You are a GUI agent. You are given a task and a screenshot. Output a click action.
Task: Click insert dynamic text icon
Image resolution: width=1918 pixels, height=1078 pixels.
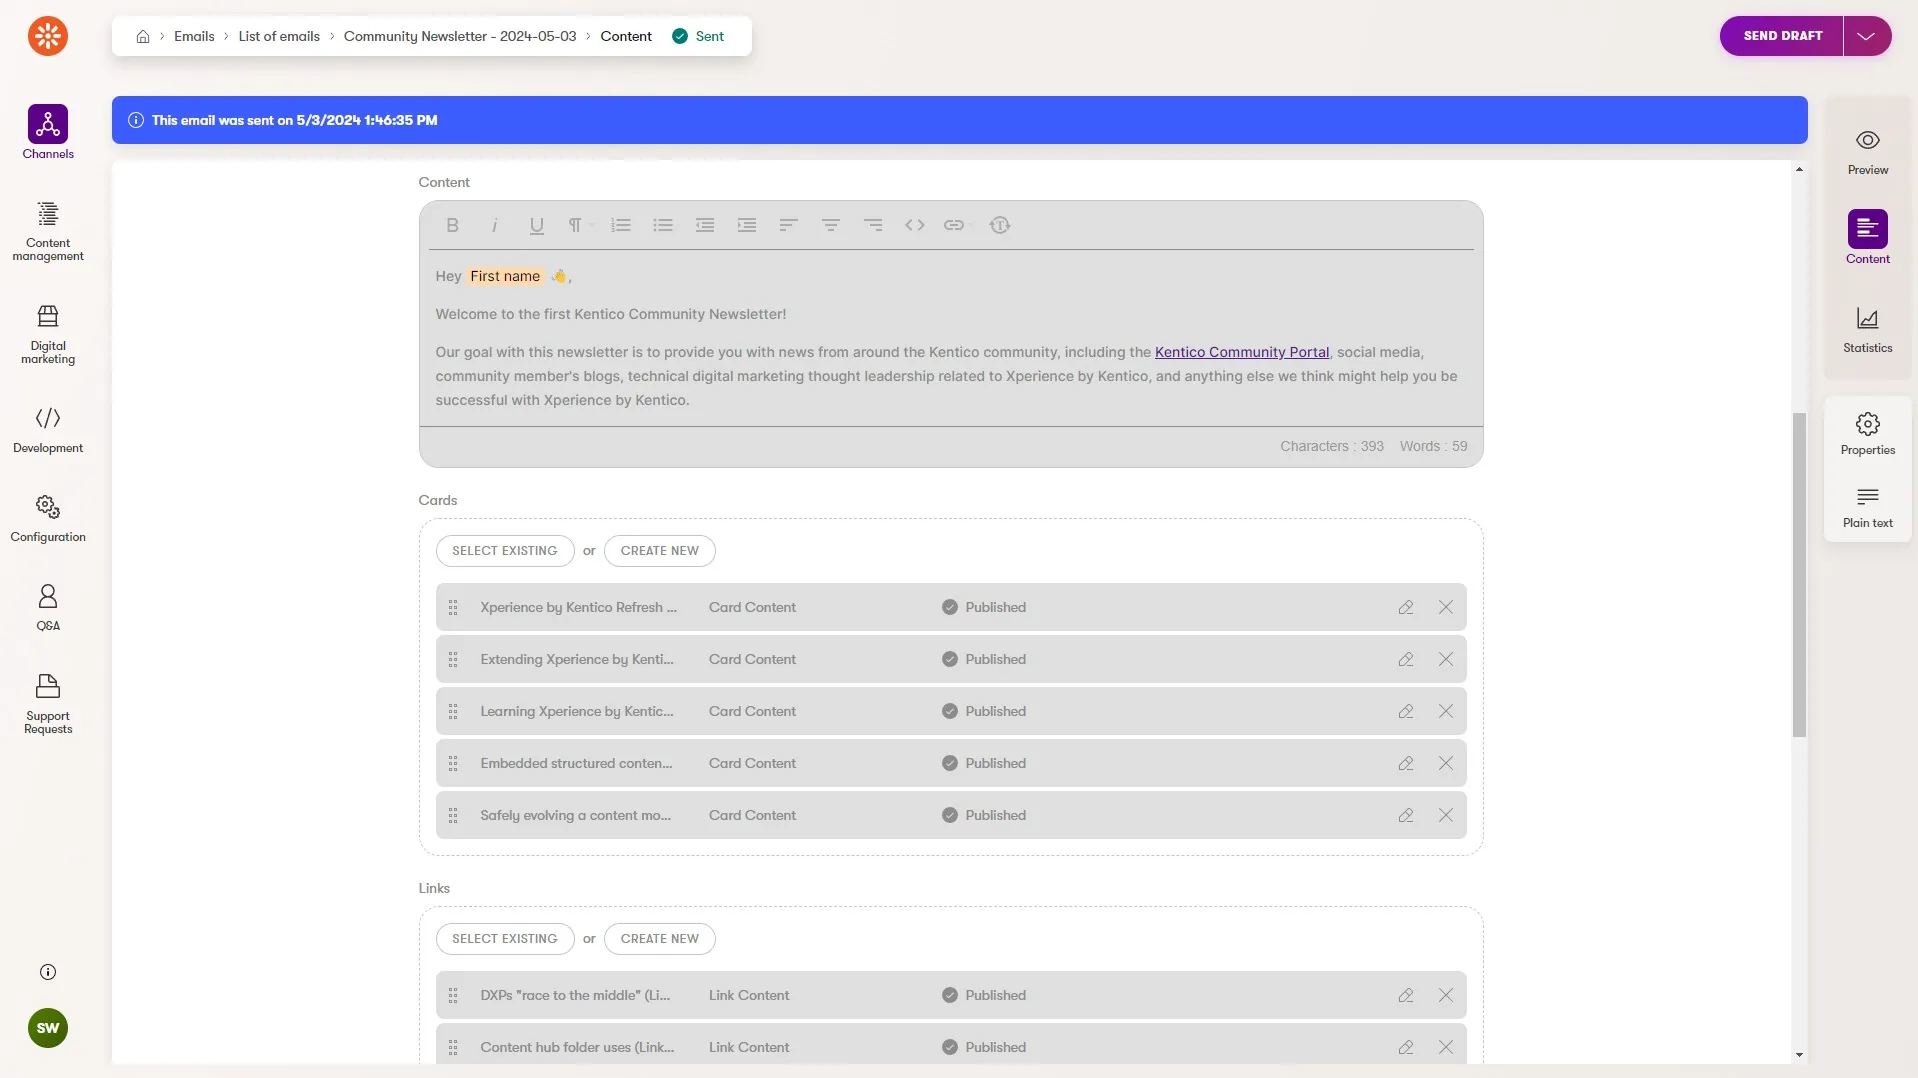(1000, 225)
